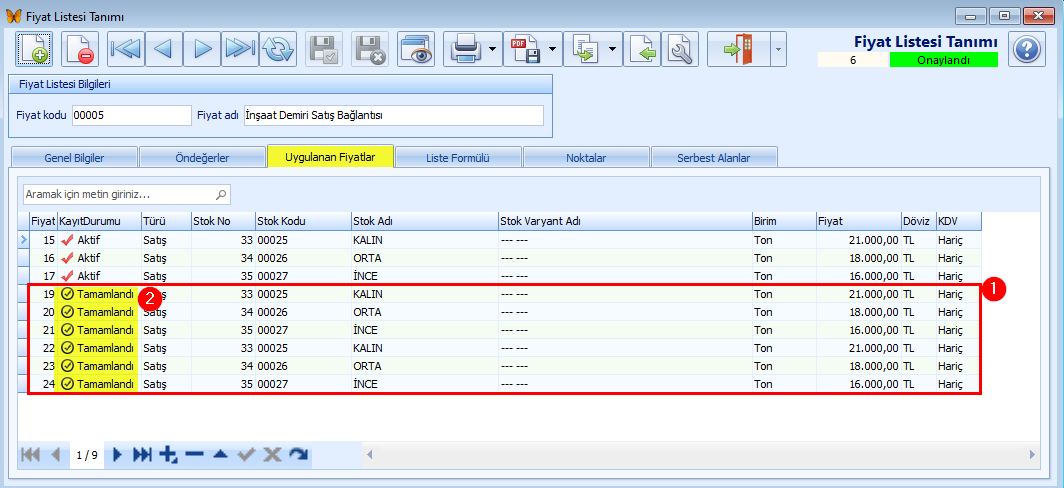Click the new record icon with the green plus
This screenshot has width=1064, height=488.
pos(34,49)
